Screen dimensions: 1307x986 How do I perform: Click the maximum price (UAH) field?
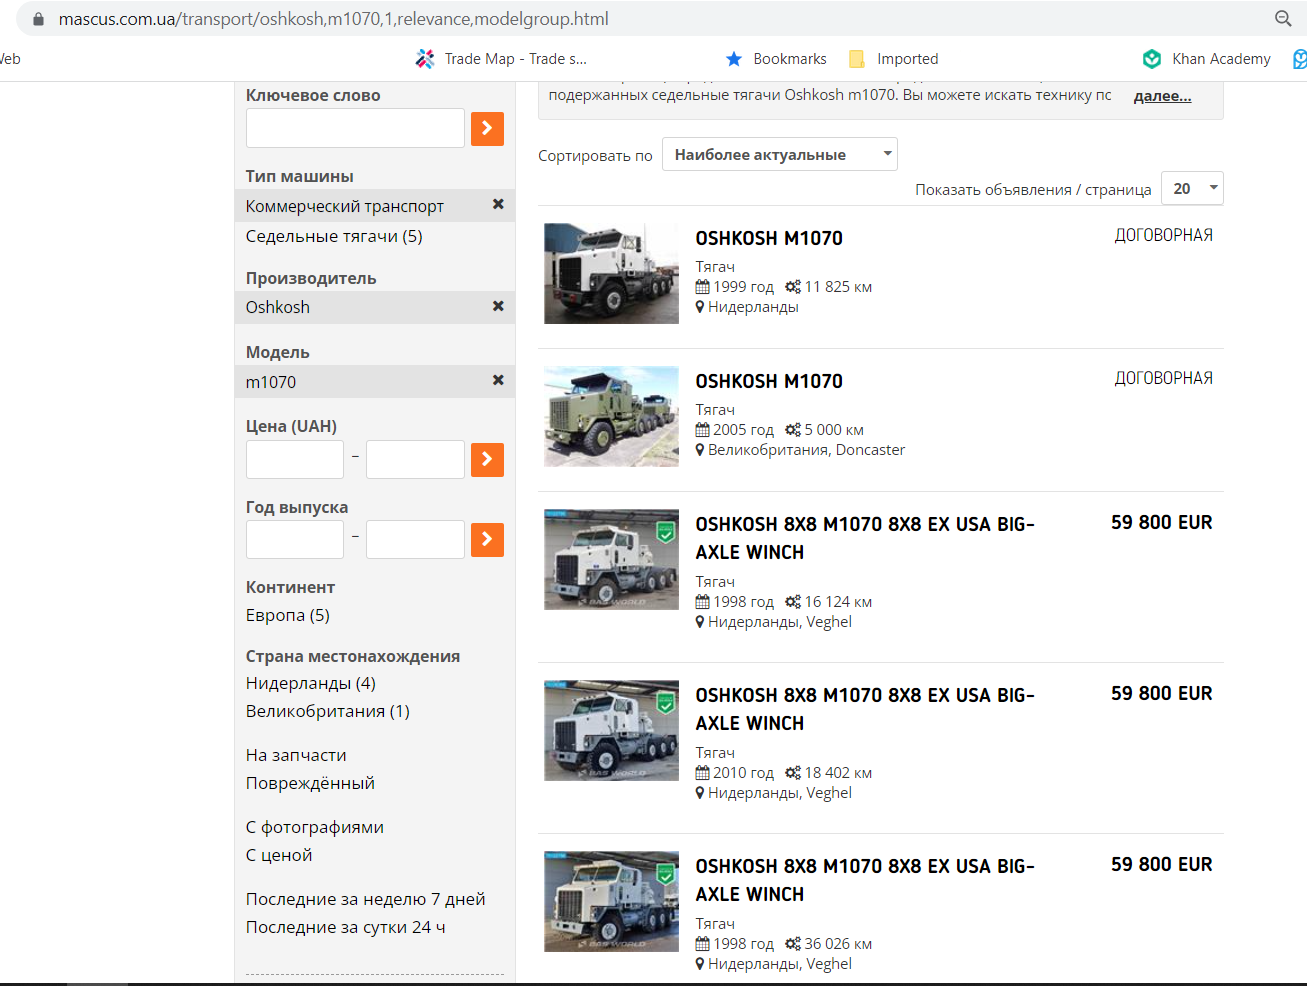(x=415, y=459)
